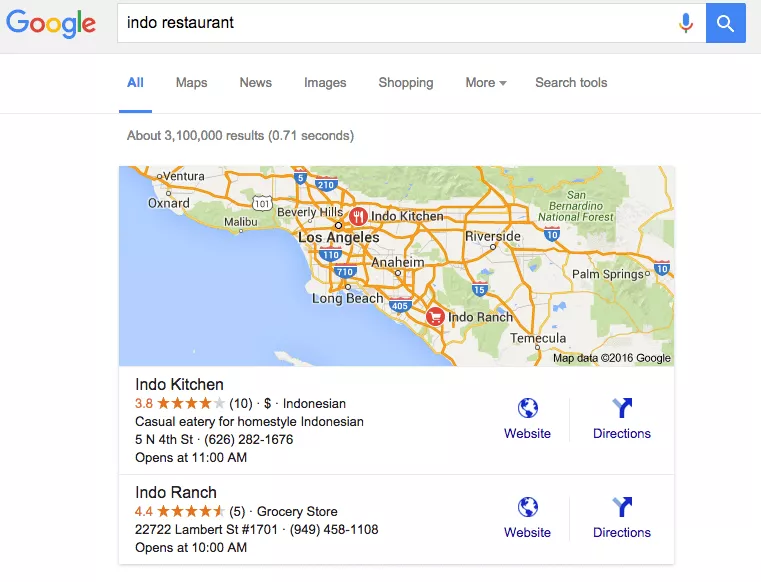
Task: Click the Google logo
Action: pos(51,24)
